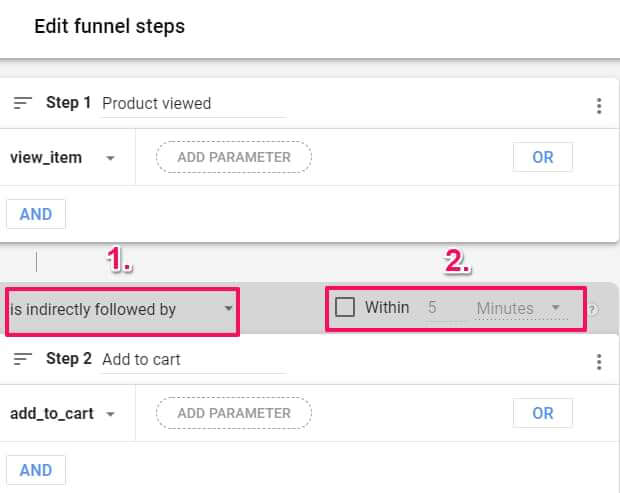620x493 pixels.
Task: Click the AND button under Step 1
Action: 36,214
